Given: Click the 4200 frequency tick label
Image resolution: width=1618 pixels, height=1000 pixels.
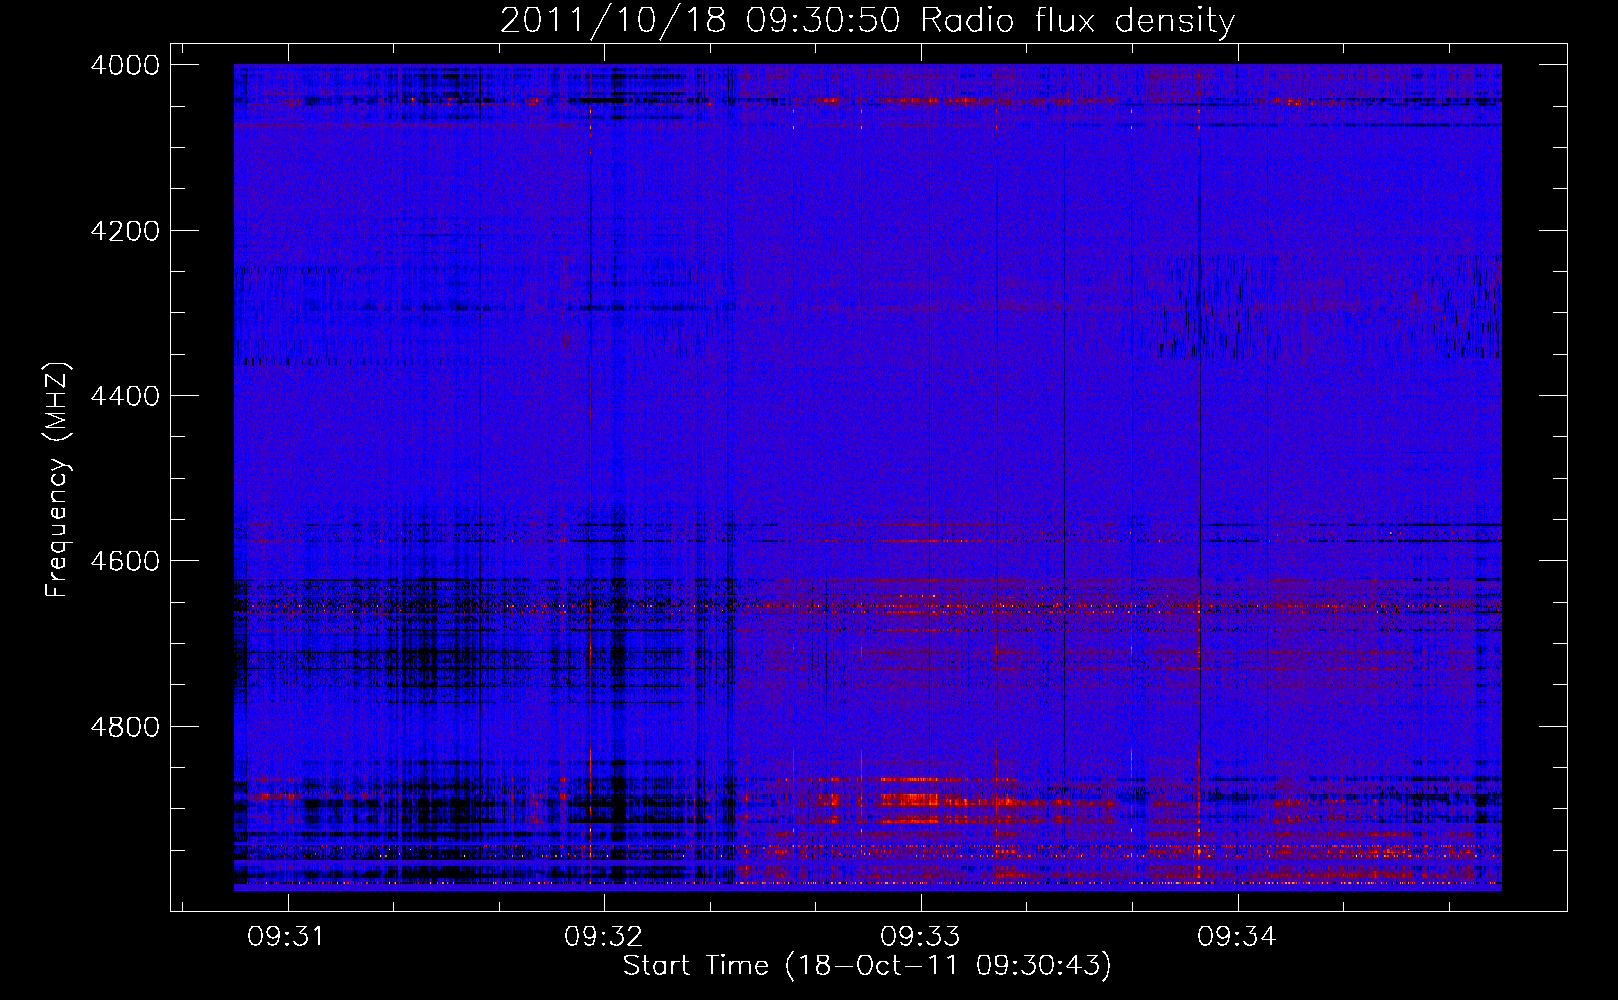Looking at the screenshot, I should coord(125,231).
